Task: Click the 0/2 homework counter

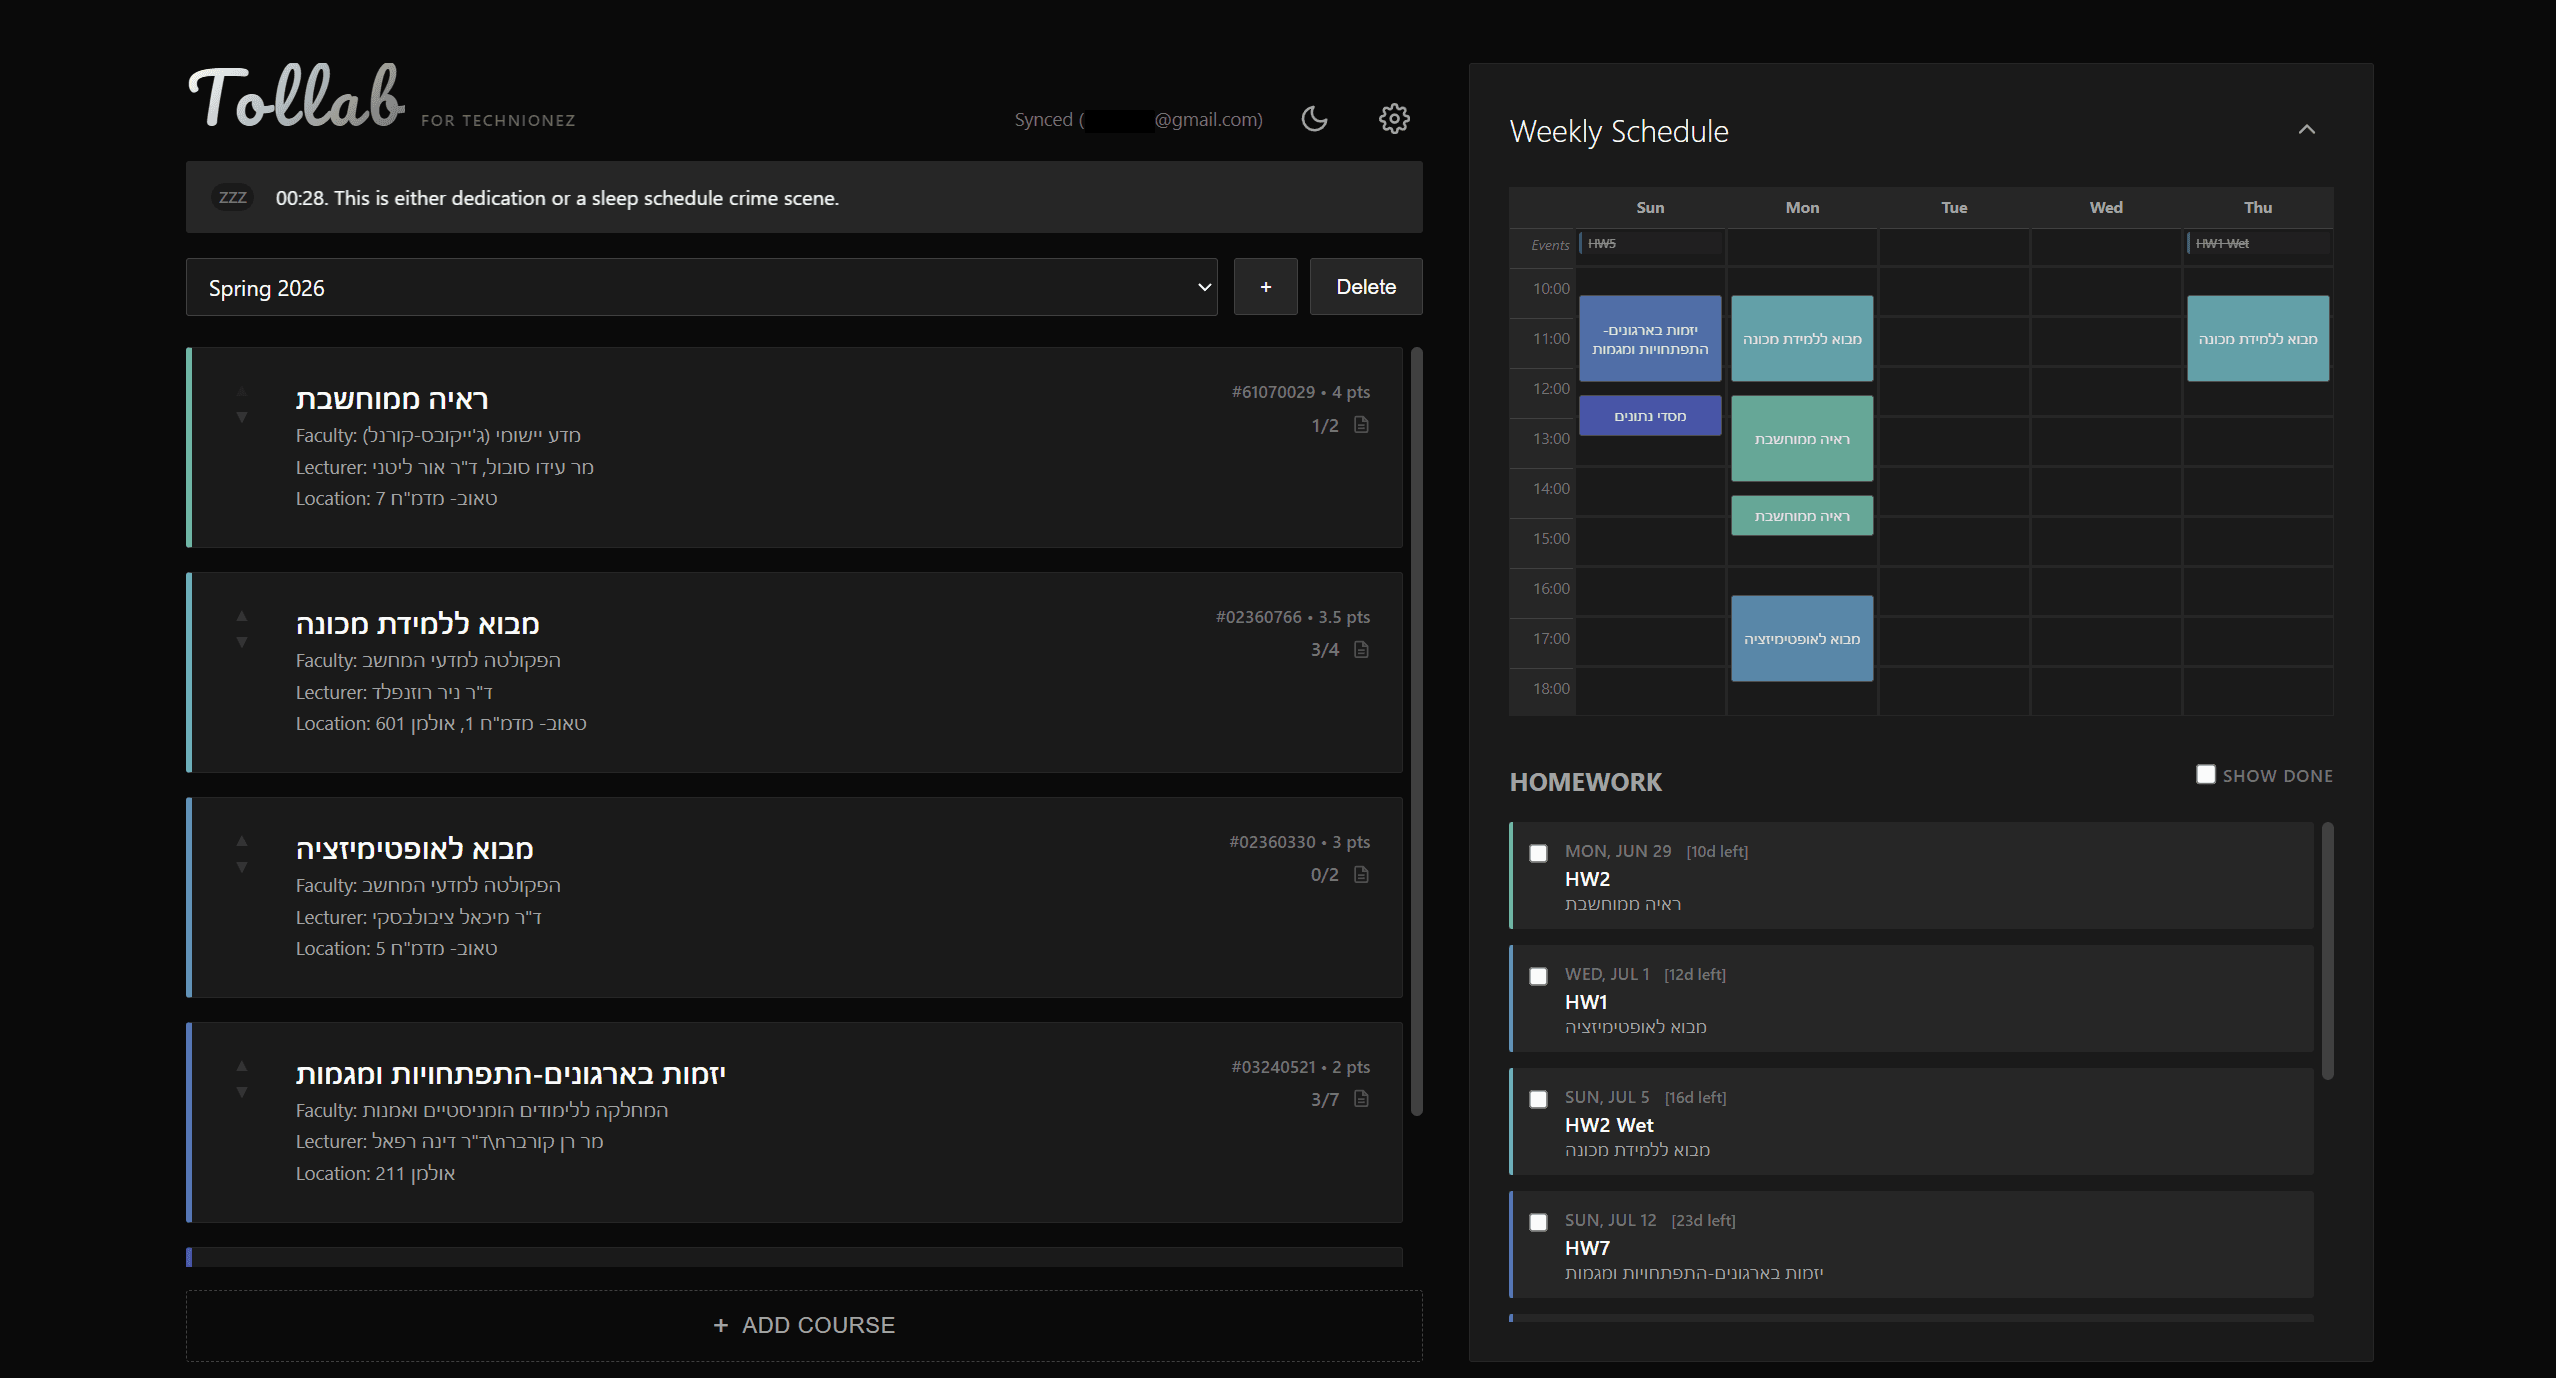Action: click(x=1325, y=875)
